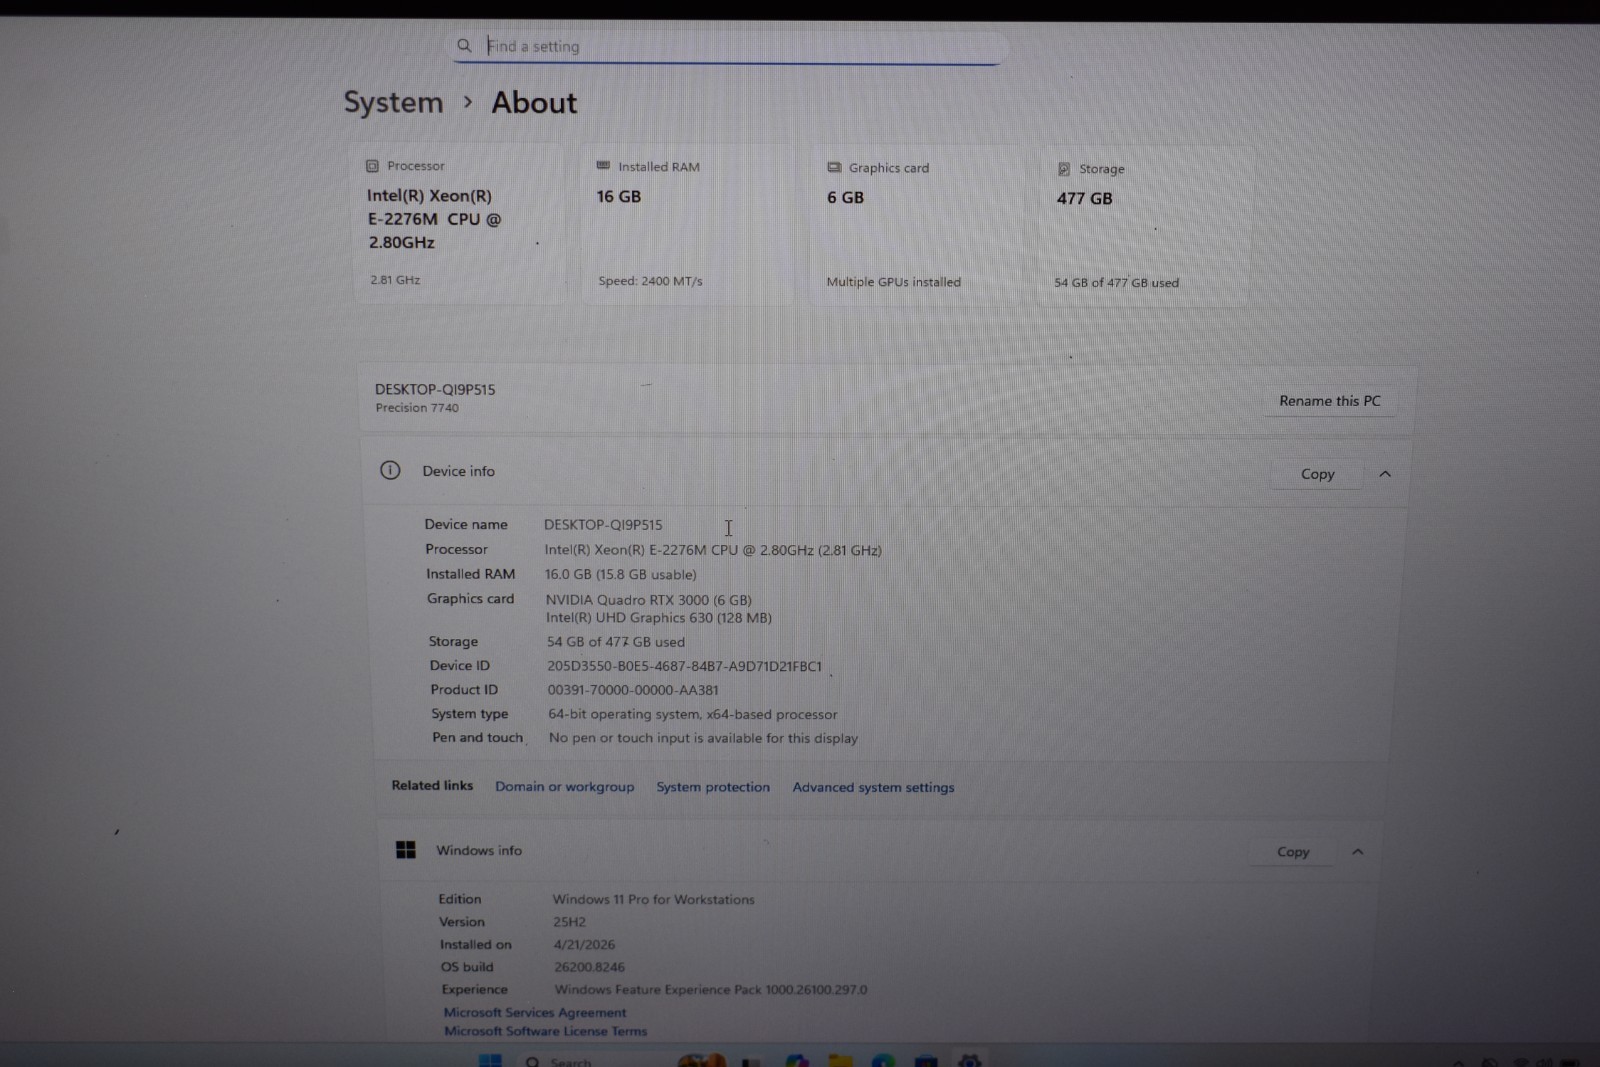Click the Device info circled-i icon
This screenshot has width=1600, height=1067.
pyautogui.click(x=390, y=470)
